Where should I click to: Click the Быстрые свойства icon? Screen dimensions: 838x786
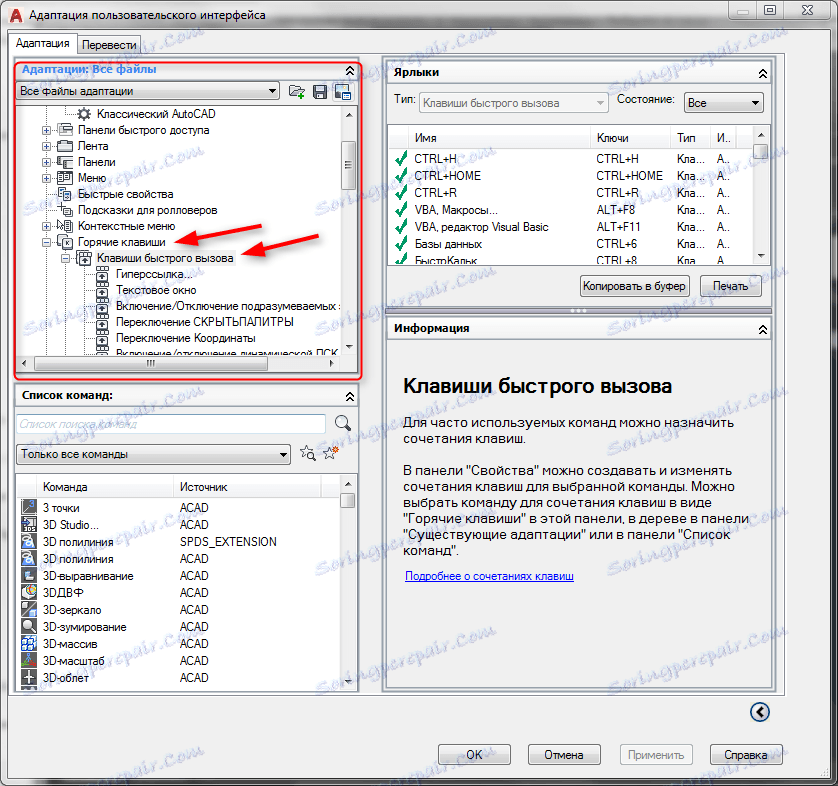(65, 194)
